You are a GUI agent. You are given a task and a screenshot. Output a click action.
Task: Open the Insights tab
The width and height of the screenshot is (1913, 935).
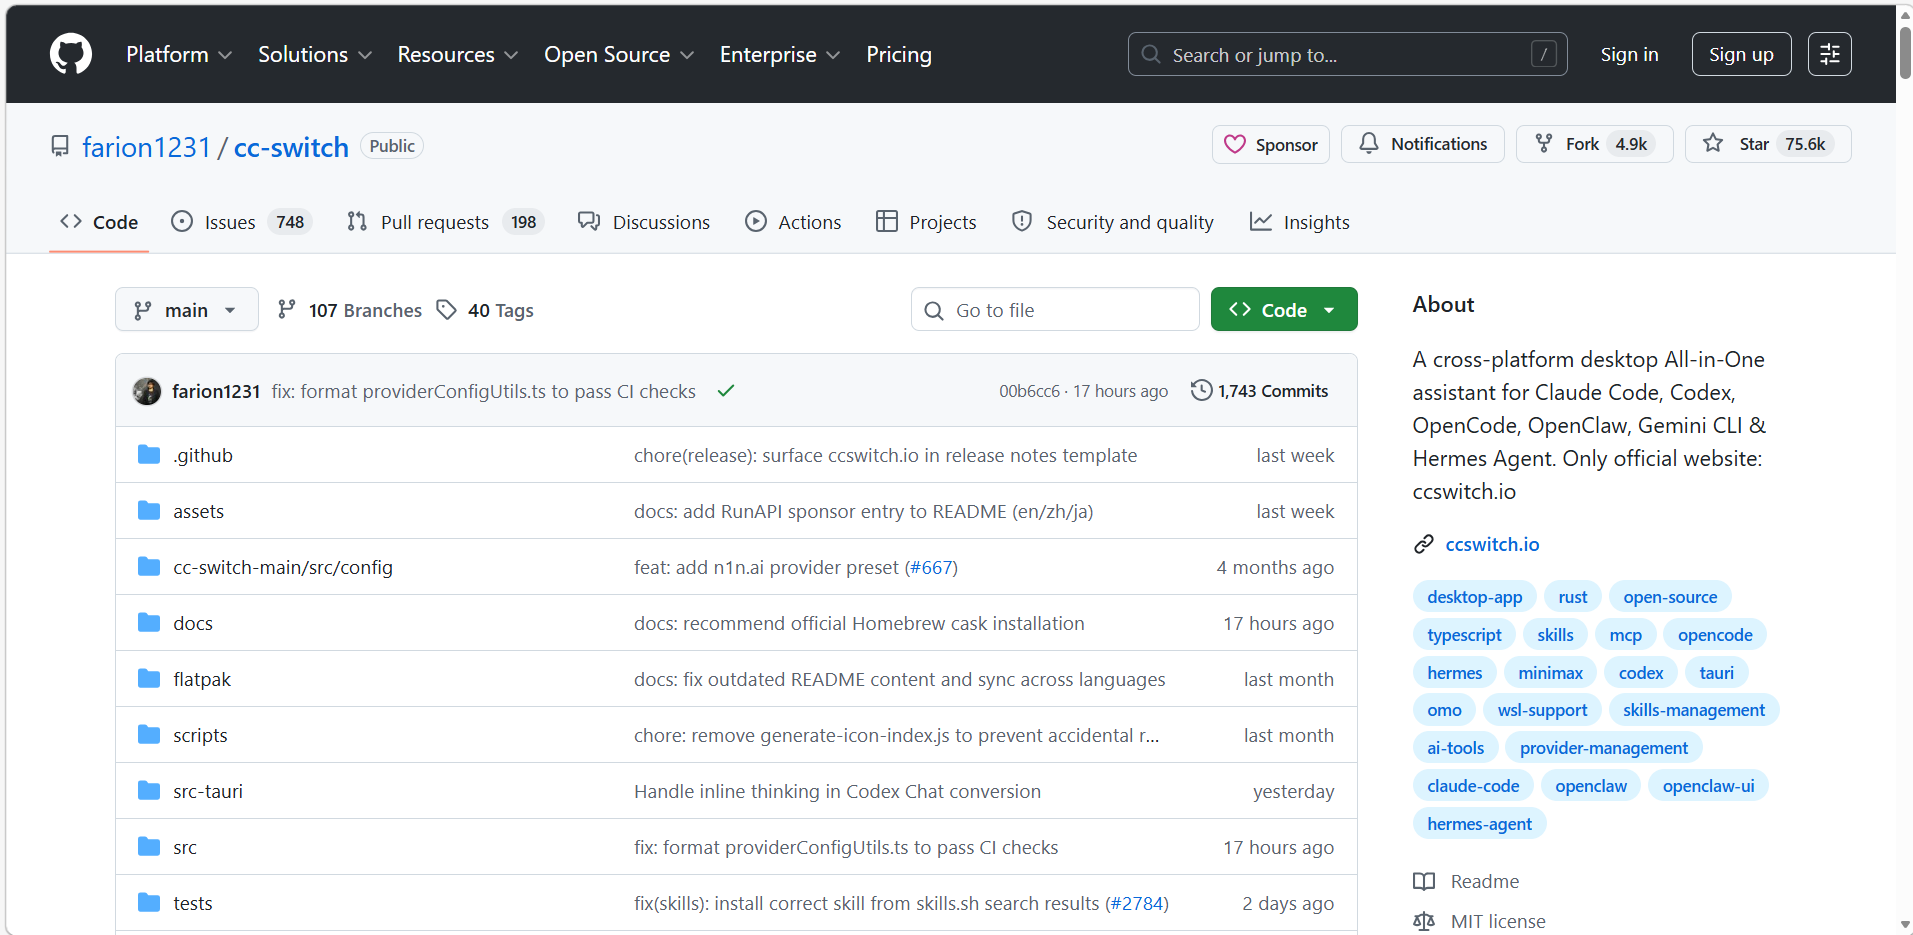[x=1300, y=222]
